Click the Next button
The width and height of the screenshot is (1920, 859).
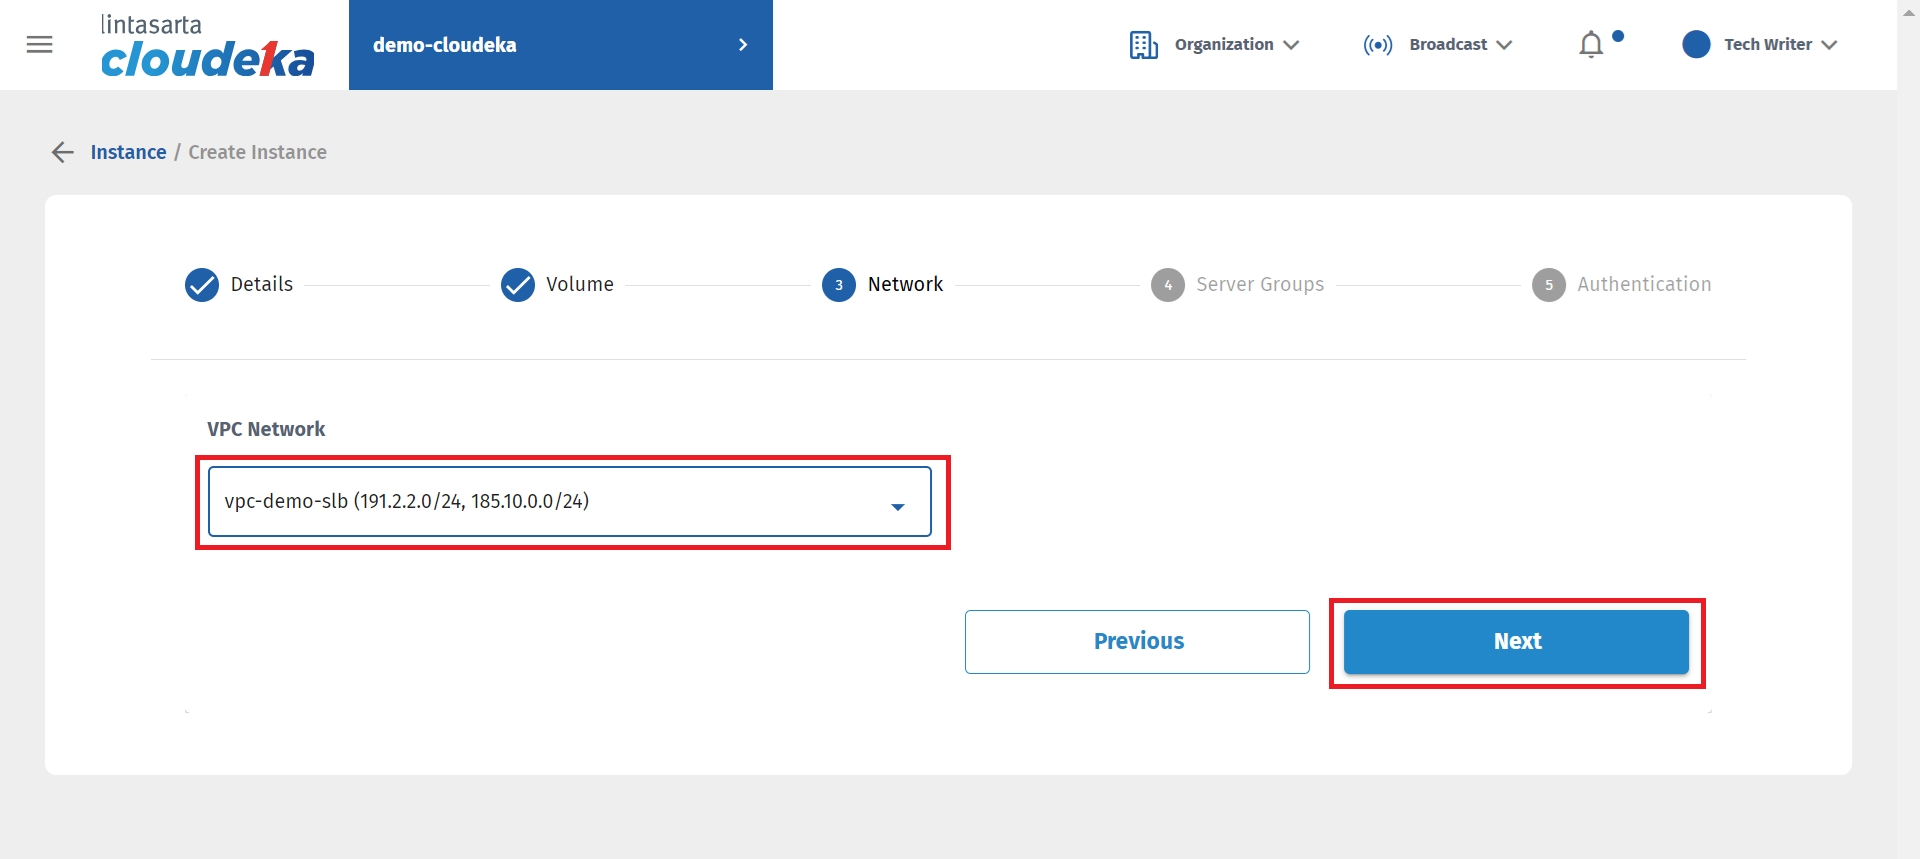(1516, 642)
